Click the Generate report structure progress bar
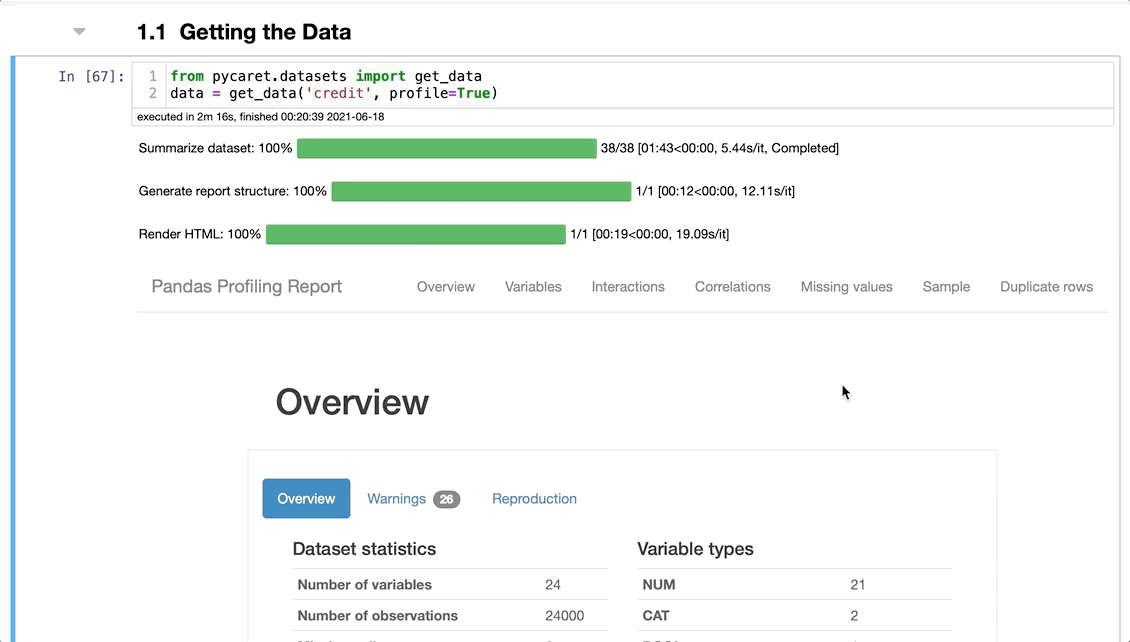The height and width of the screenshot is (642, 1130). click(x=481, y=191)
